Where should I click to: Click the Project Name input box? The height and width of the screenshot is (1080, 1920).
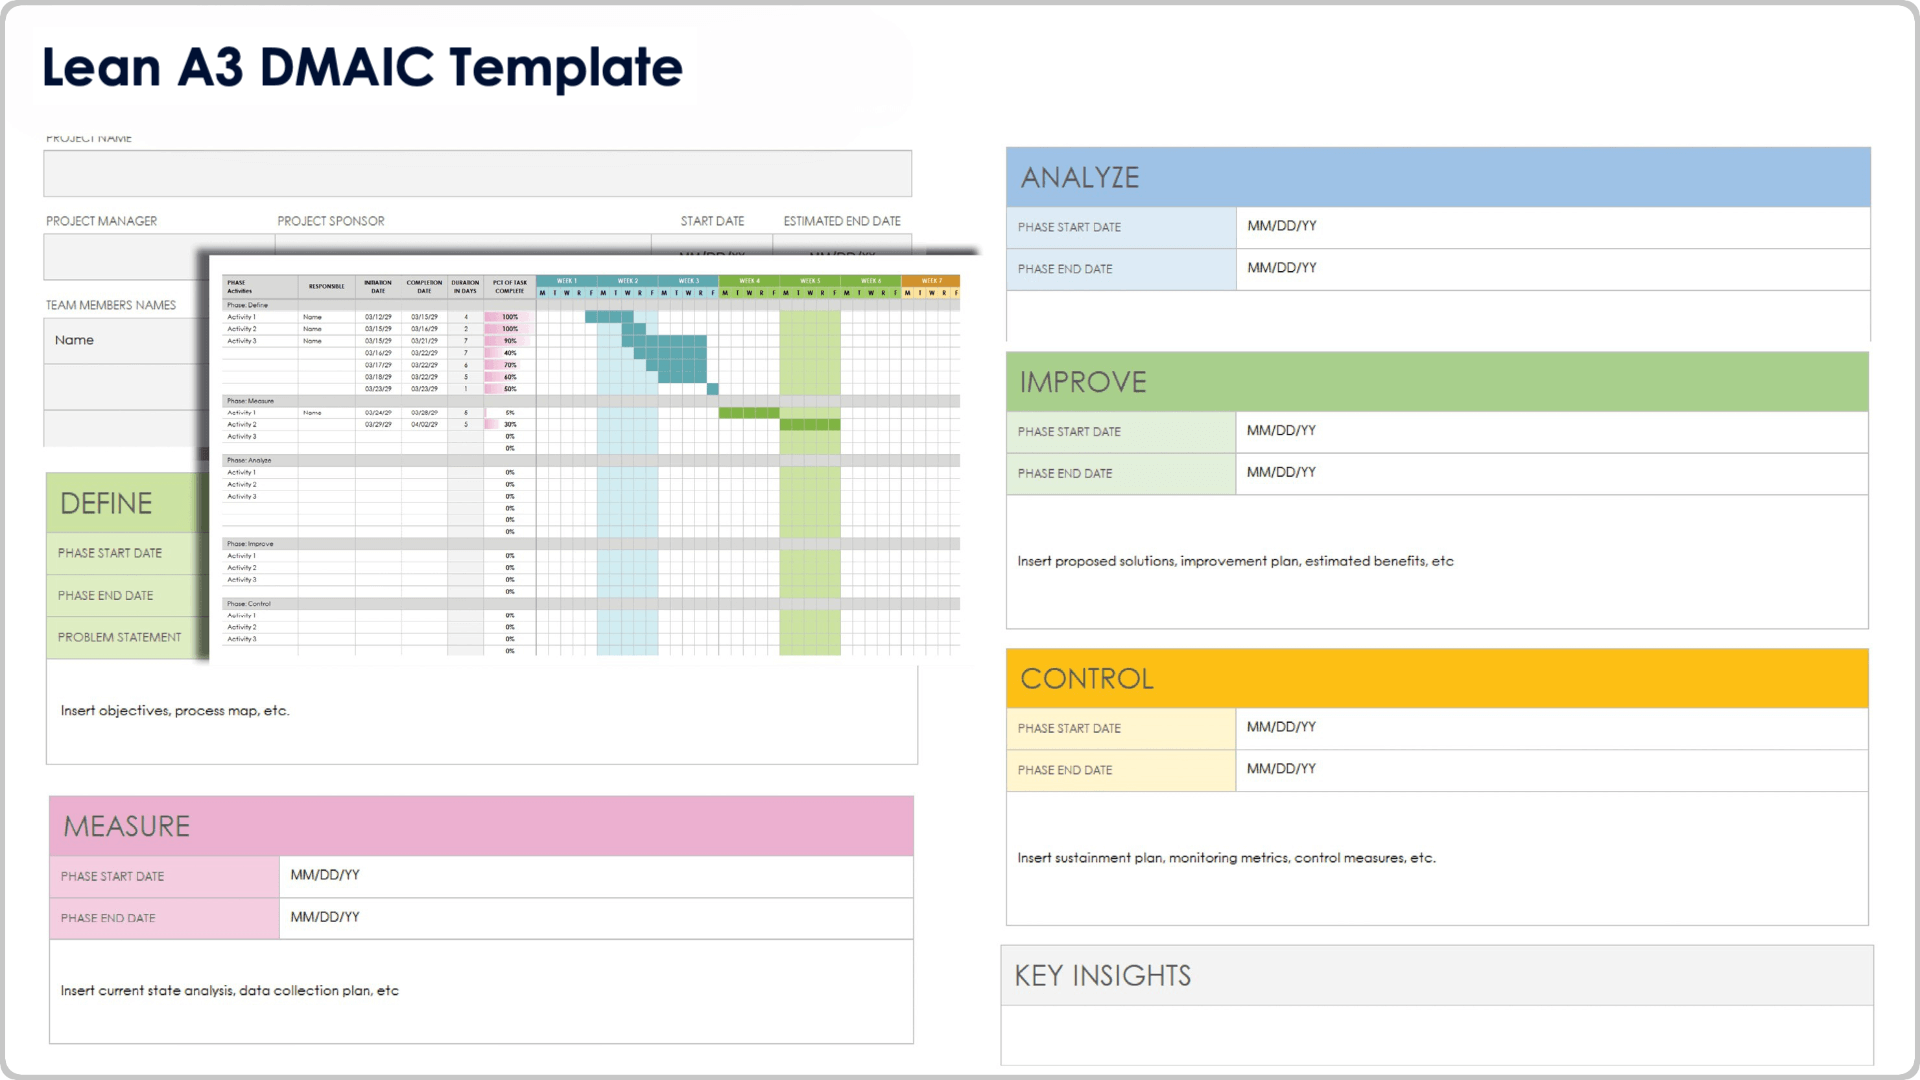click(x=477, y=173)
